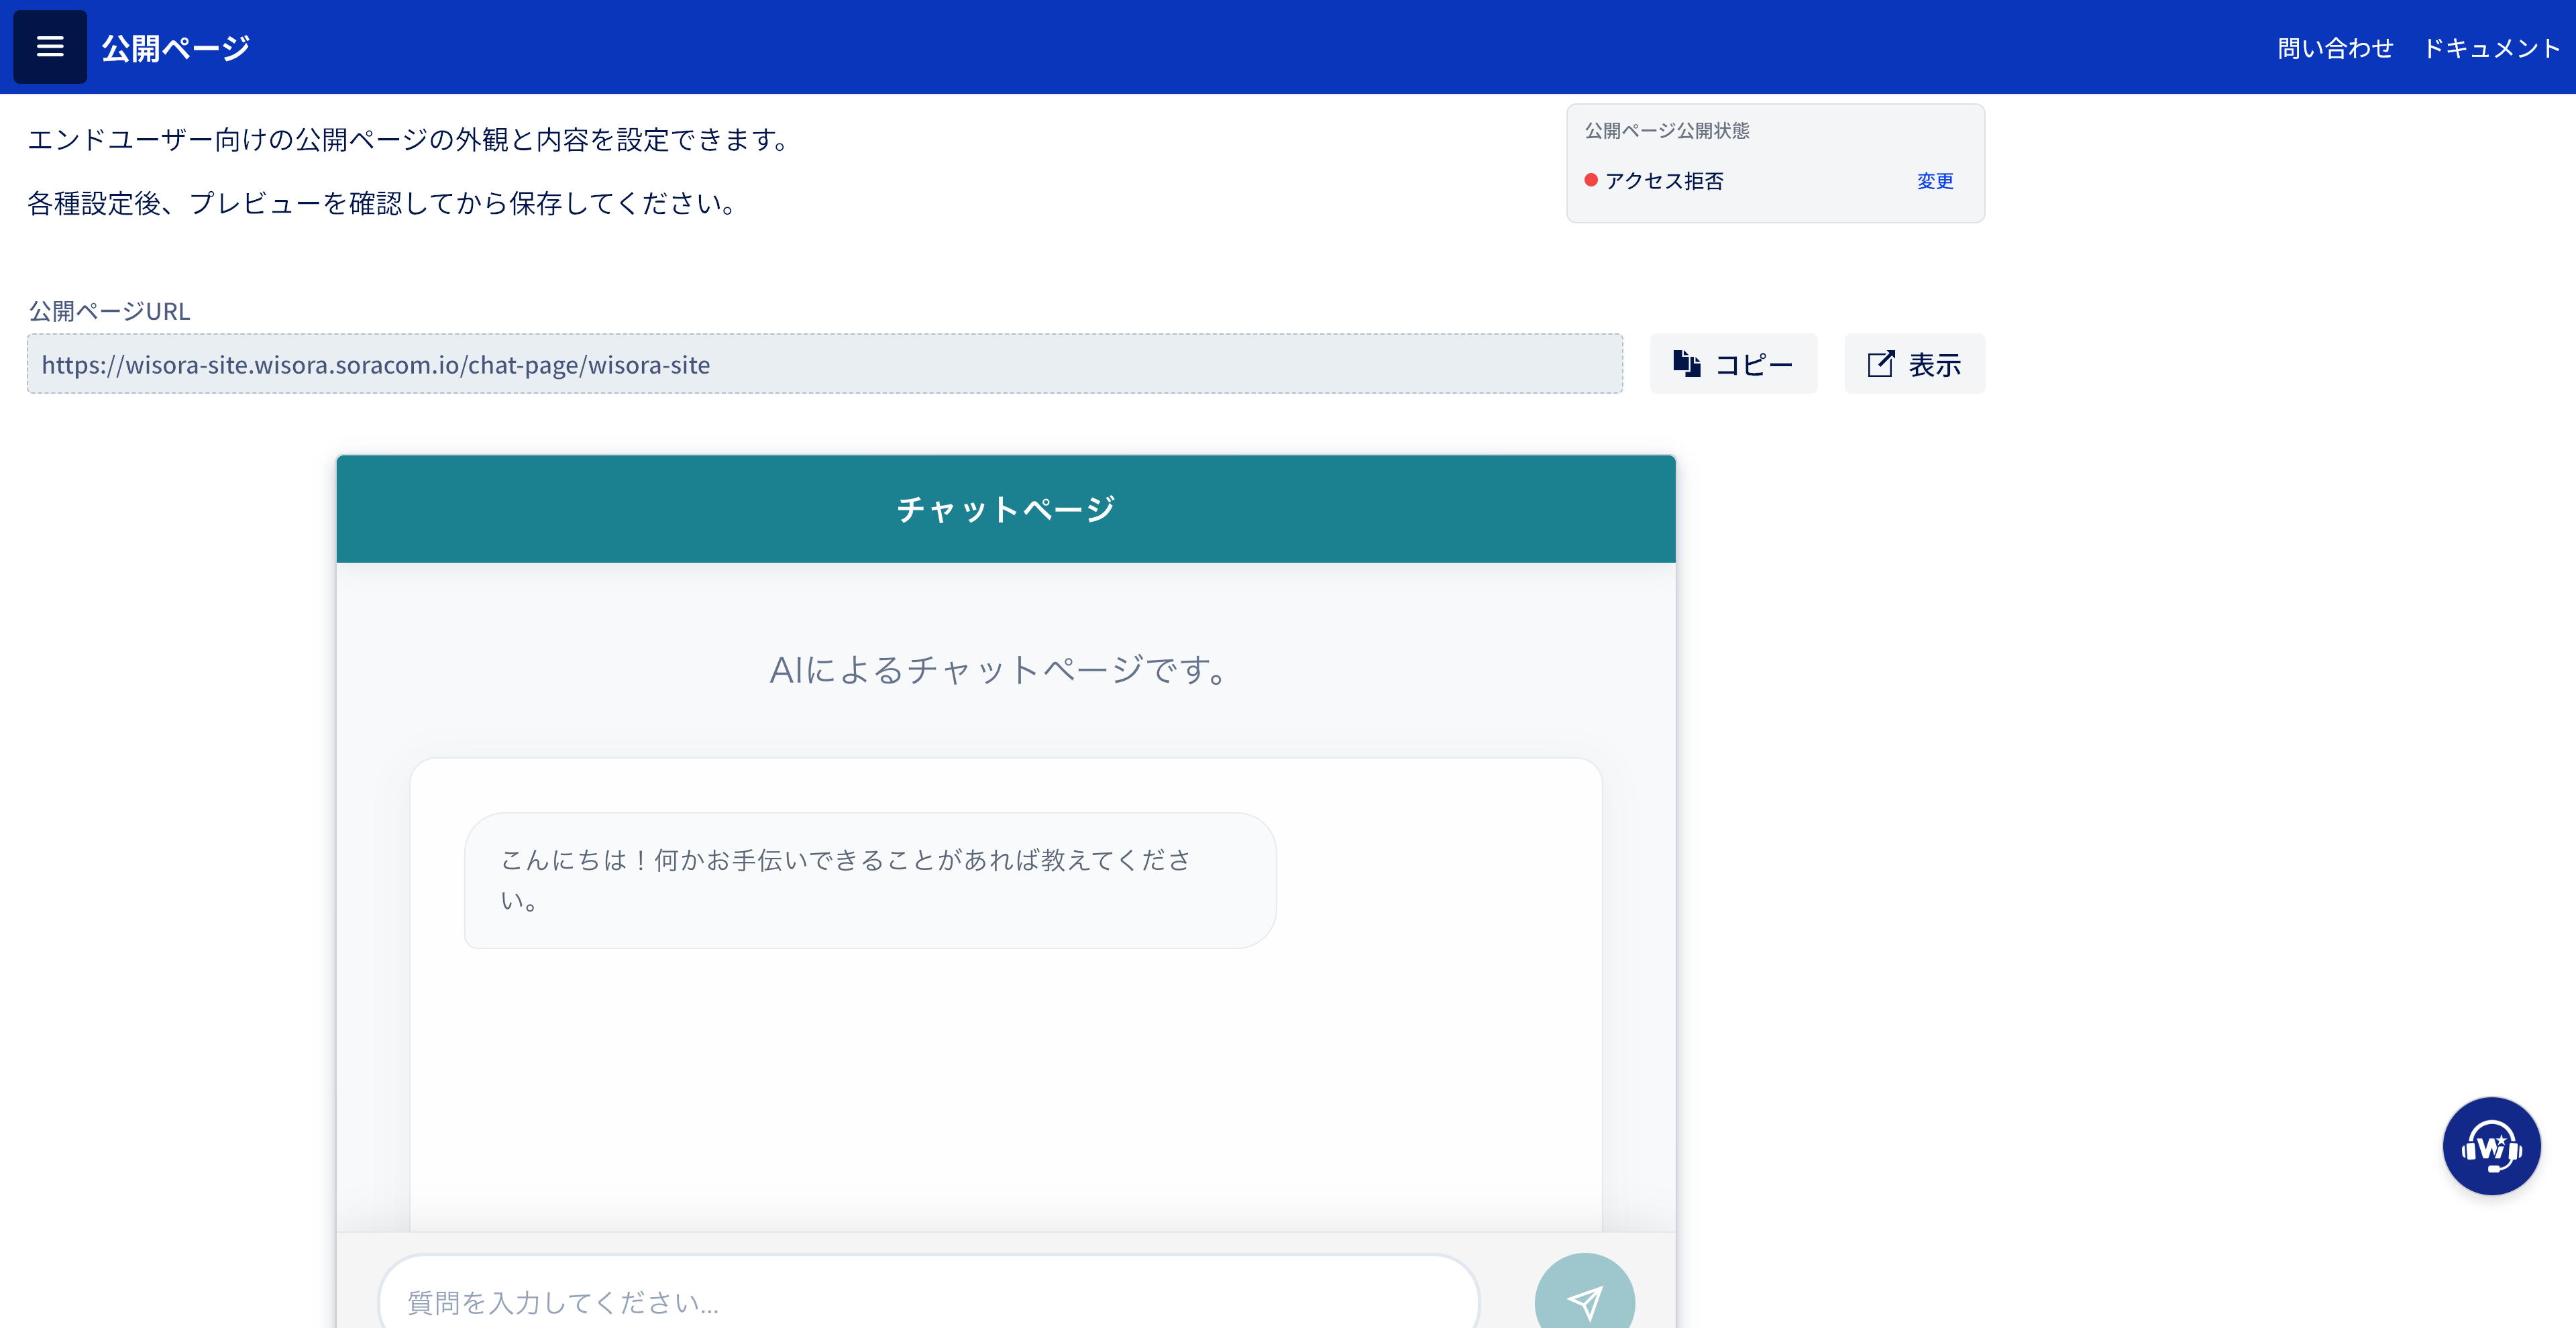Click the アクセス拒否 status label
This screenshot has width=2576, height=1328.
[x=1664, y=181]
